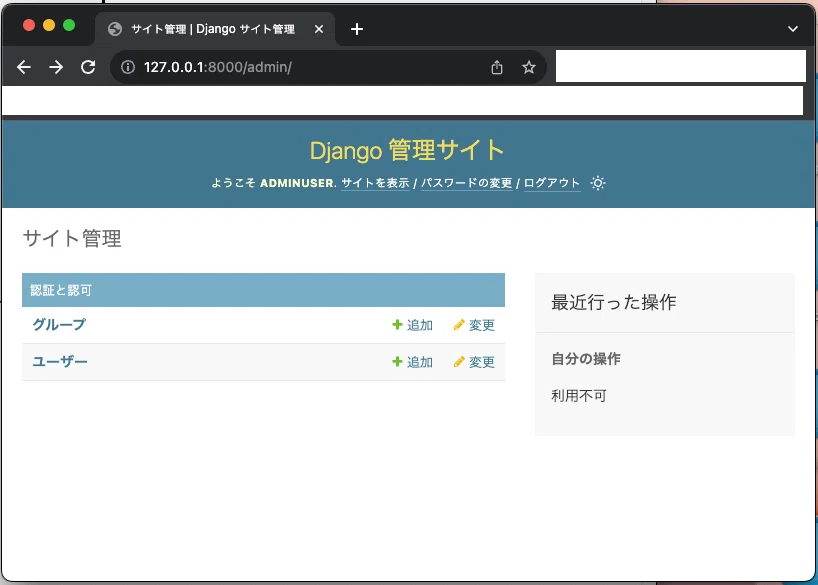Click the site info icon in address bar
Screen dimensions: 818x585
pyautogui.click(x=128, y=67)
